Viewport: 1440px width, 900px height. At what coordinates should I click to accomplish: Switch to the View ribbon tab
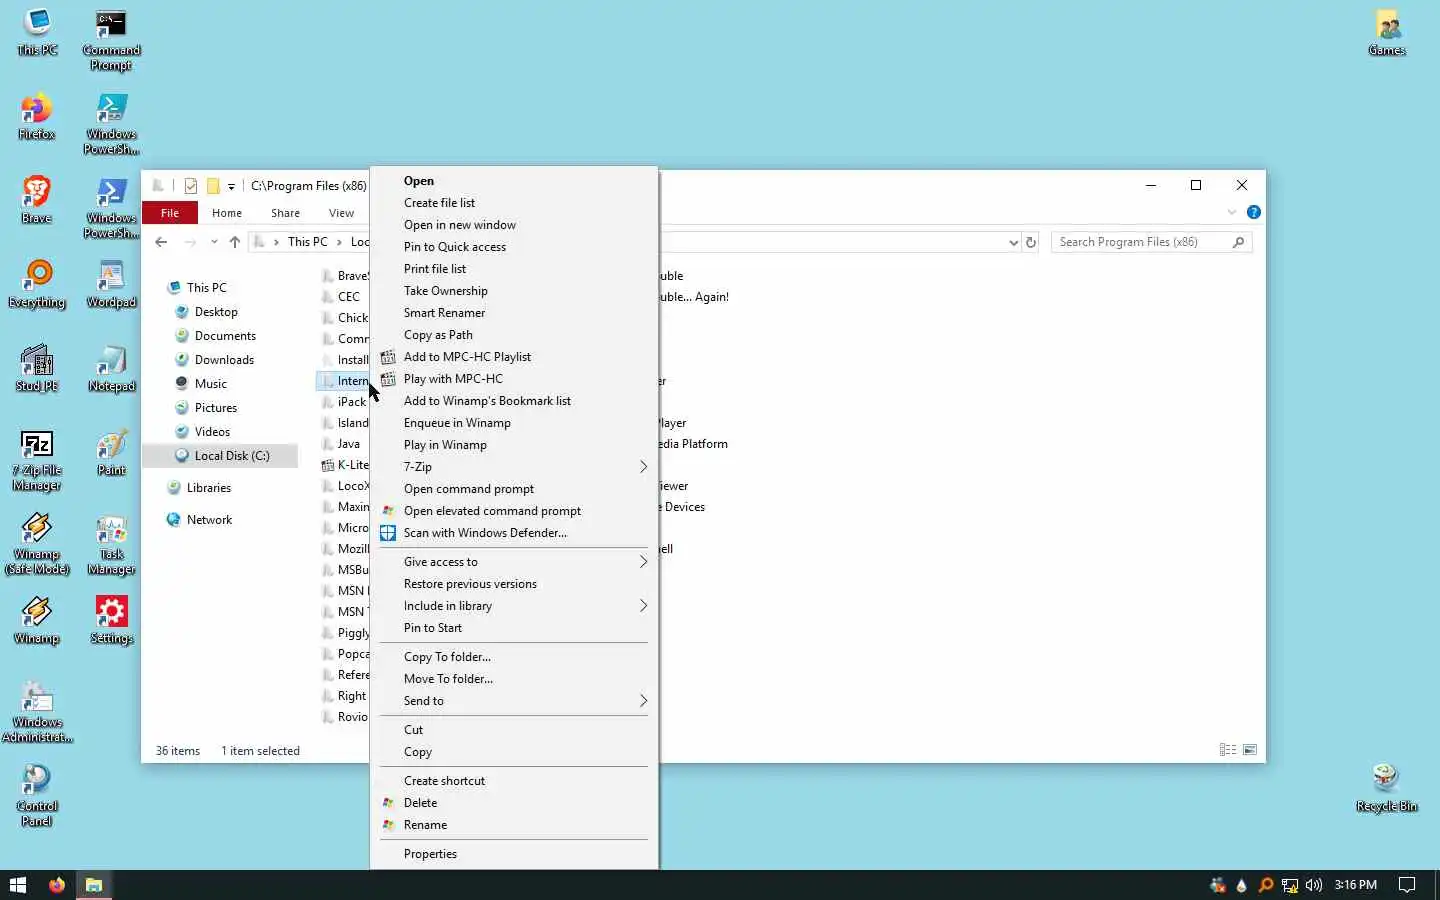point(341,213)
